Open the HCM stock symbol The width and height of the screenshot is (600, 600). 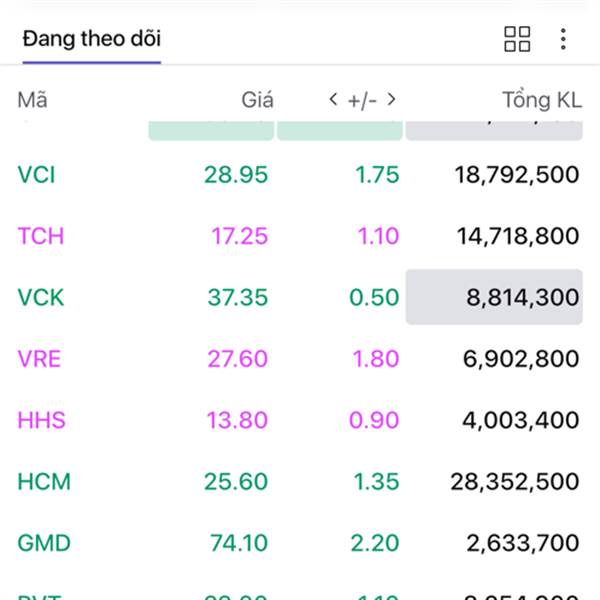(44, 481)
